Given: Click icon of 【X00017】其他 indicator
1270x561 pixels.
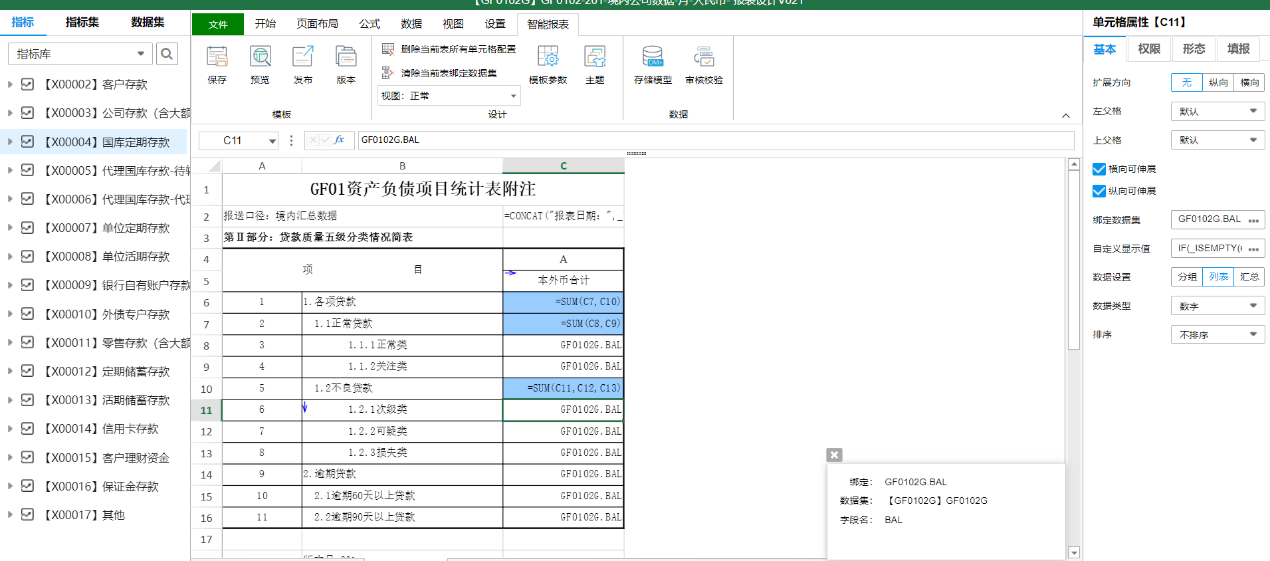Looking at the screenshot, I should (28, 515).
